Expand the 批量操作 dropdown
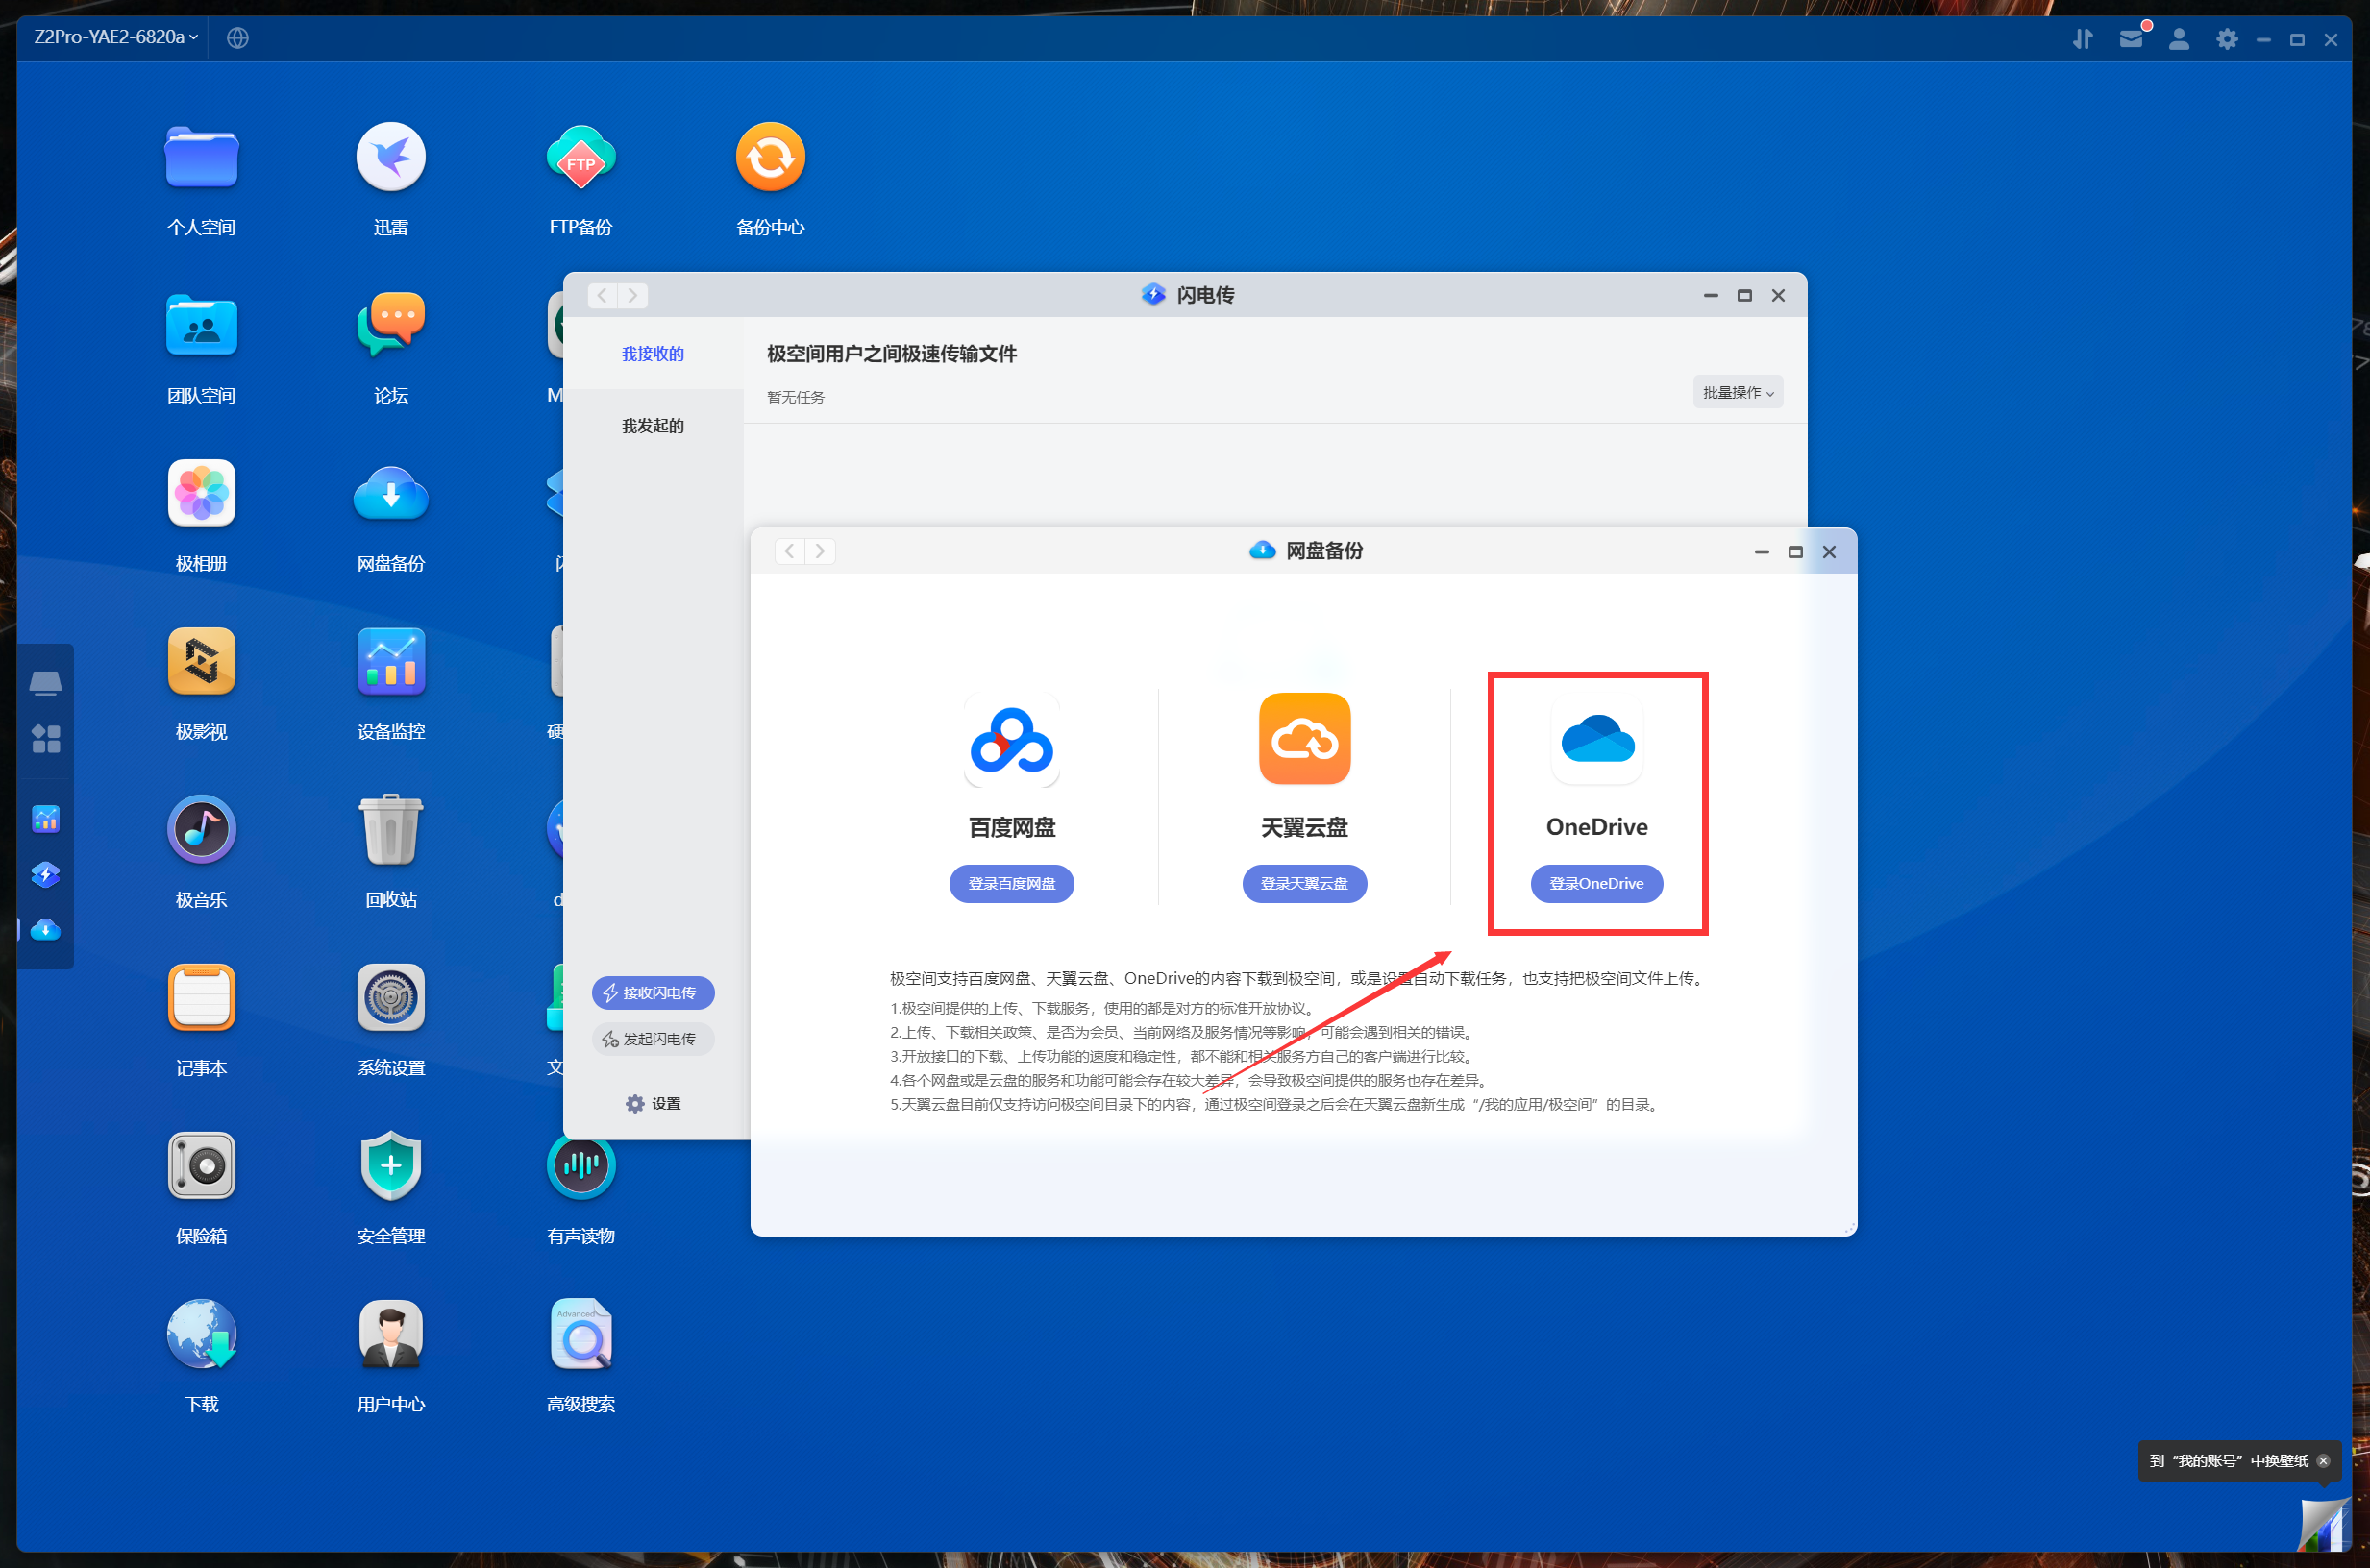This screenshot has height=1568, width=2370. click(x=1737, y=392)
